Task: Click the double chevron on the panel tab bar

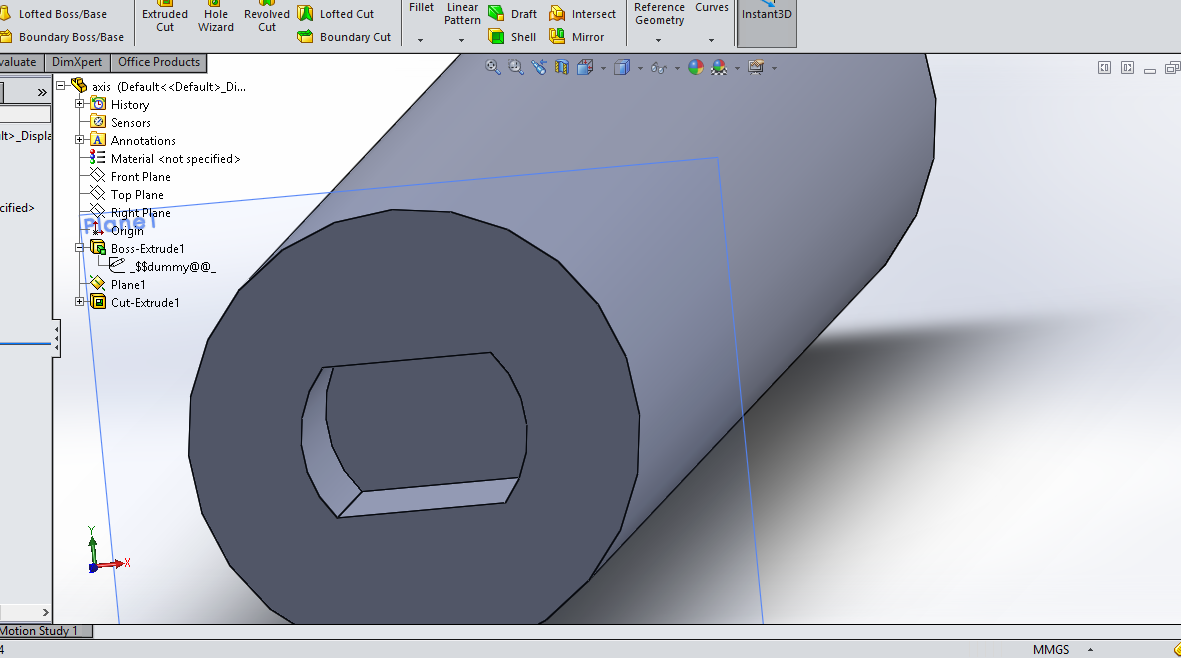Action: (x=42, y=93)
